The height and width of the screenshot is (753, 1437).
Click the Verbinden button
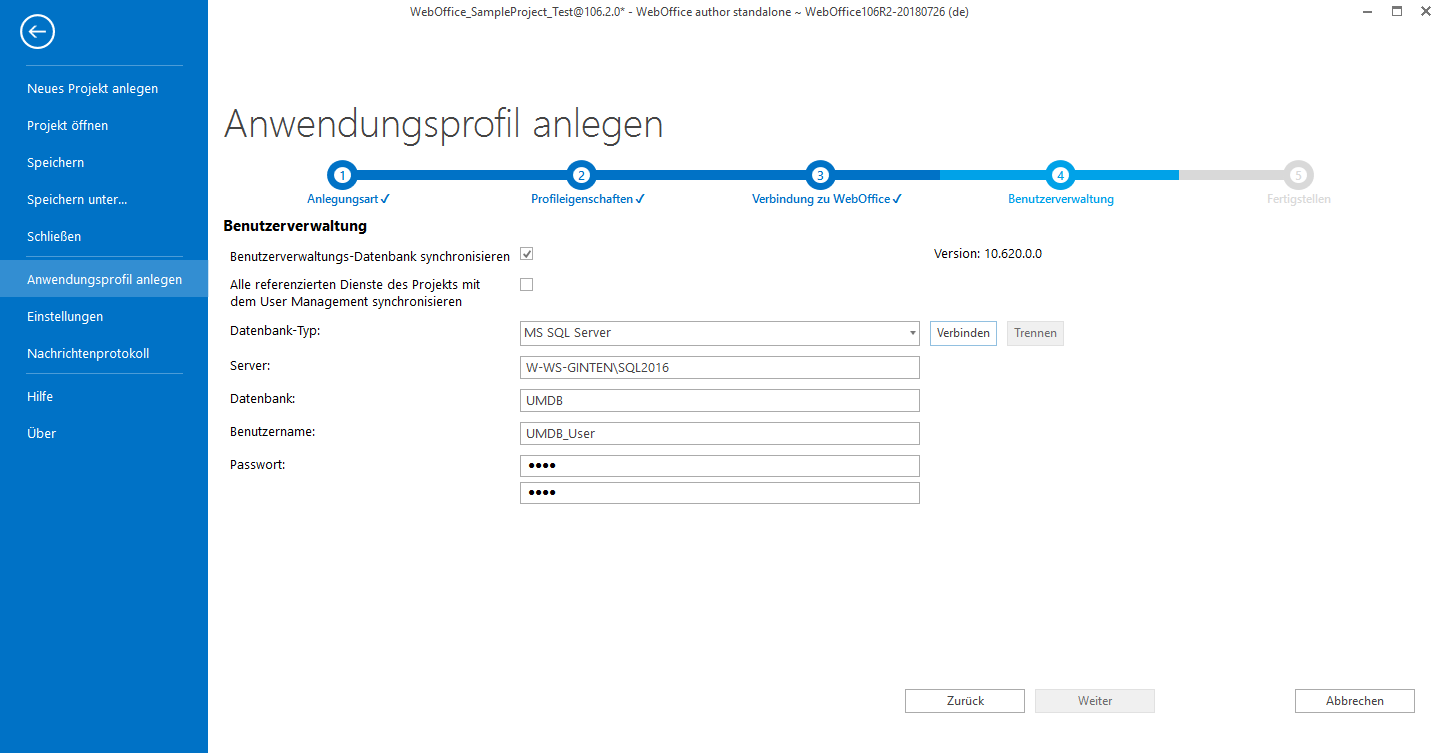click(963, 333)
